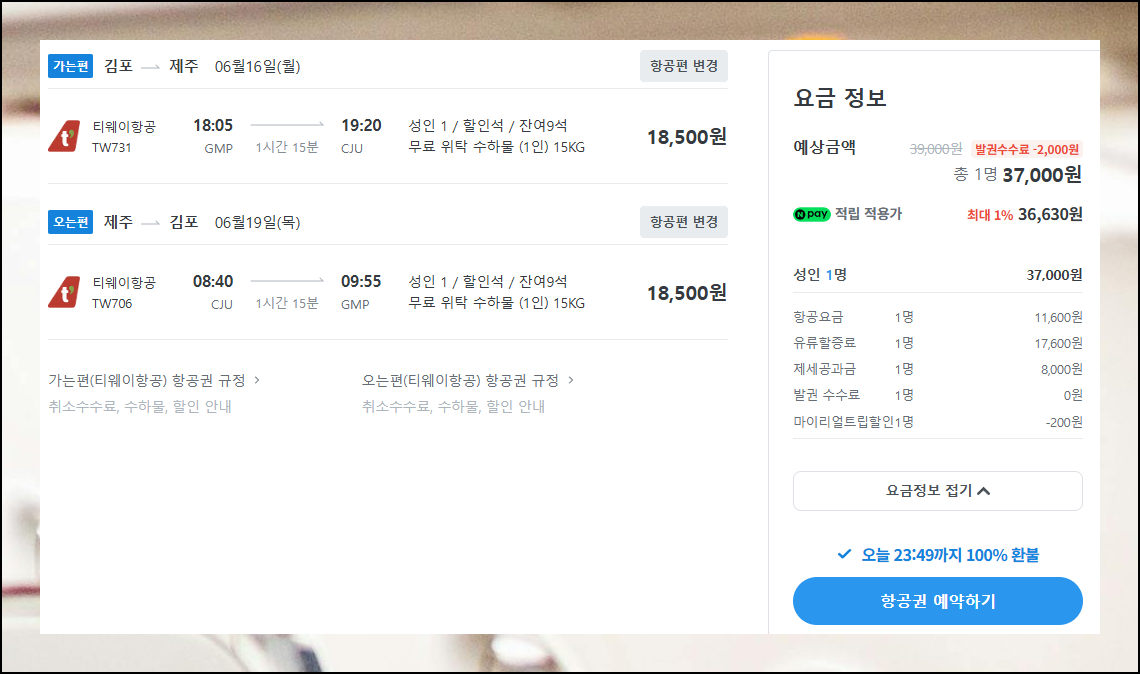
Task: Click the 36,630원 Npay applied price
Action: click(1050, 214)
